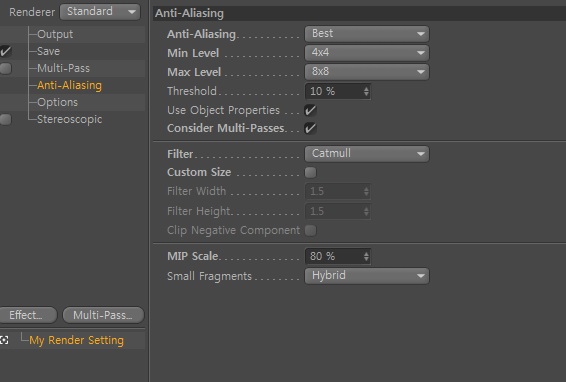Viewport: 566px width, 382px height.
Task: Click the Multi-Pass... button
Action: point(103,315)
